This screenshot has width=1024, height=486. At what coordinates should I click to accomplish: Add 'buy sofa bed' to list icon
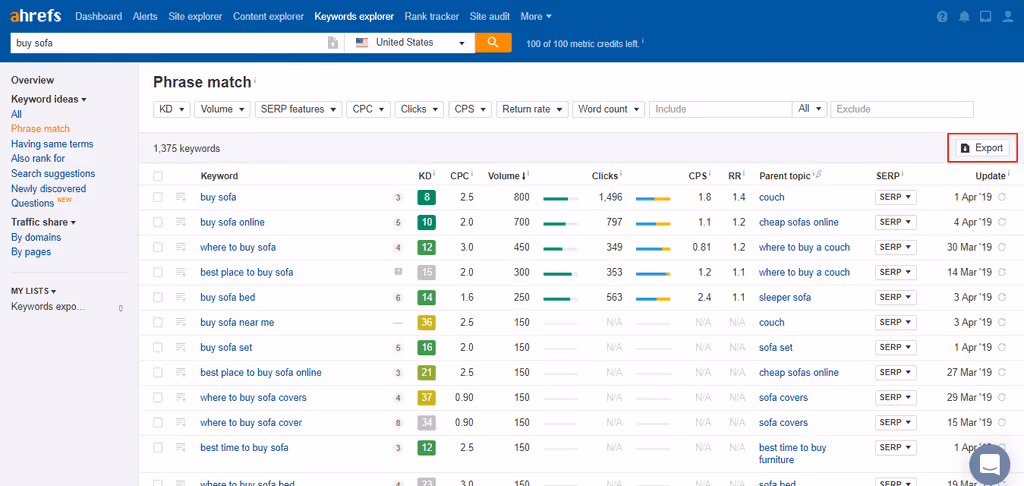pyautogui.click(x=181, y=297)
